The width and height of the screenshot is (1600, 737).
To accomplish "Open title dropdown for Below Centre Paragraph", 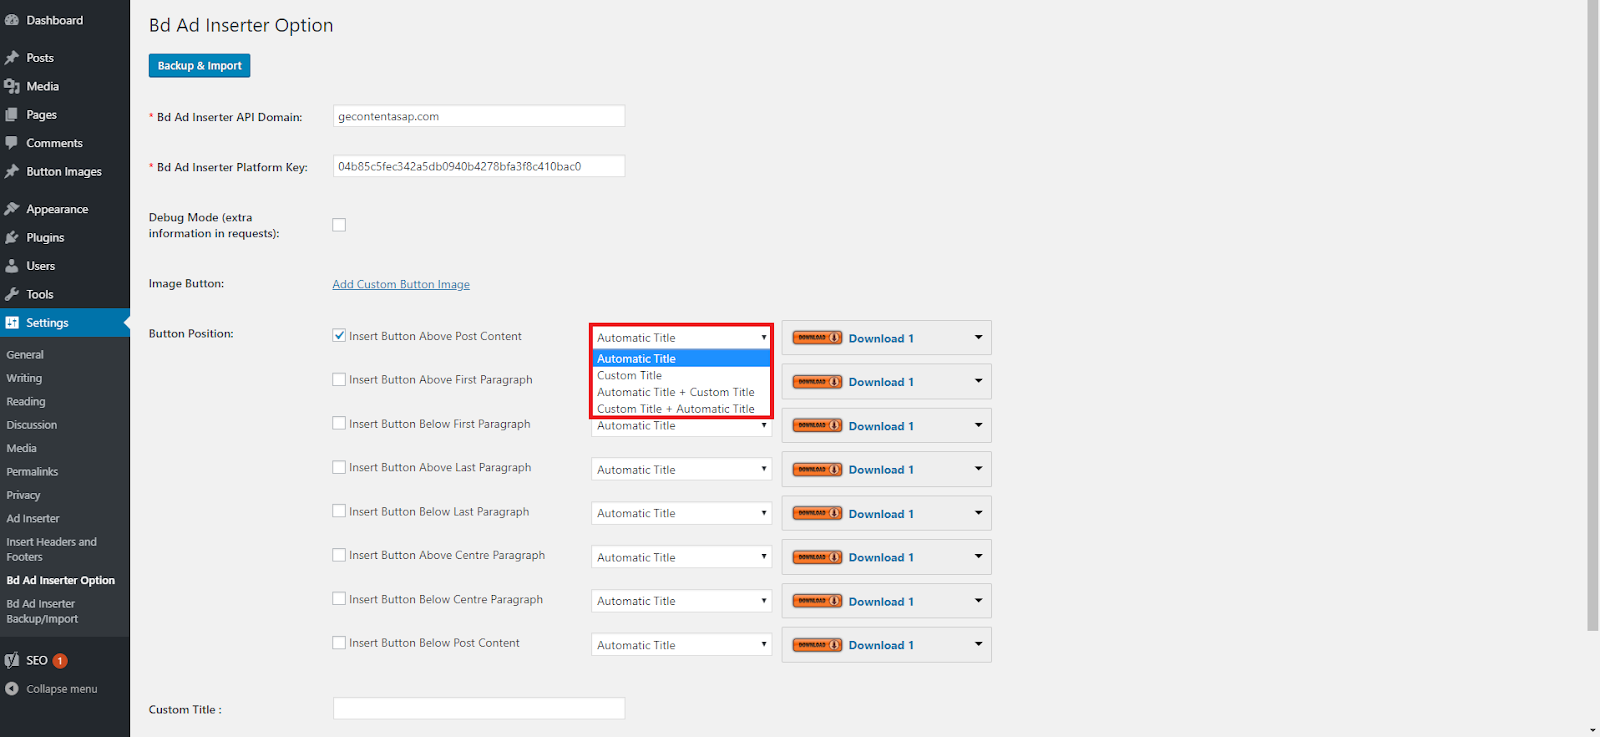I will (681, 601).
